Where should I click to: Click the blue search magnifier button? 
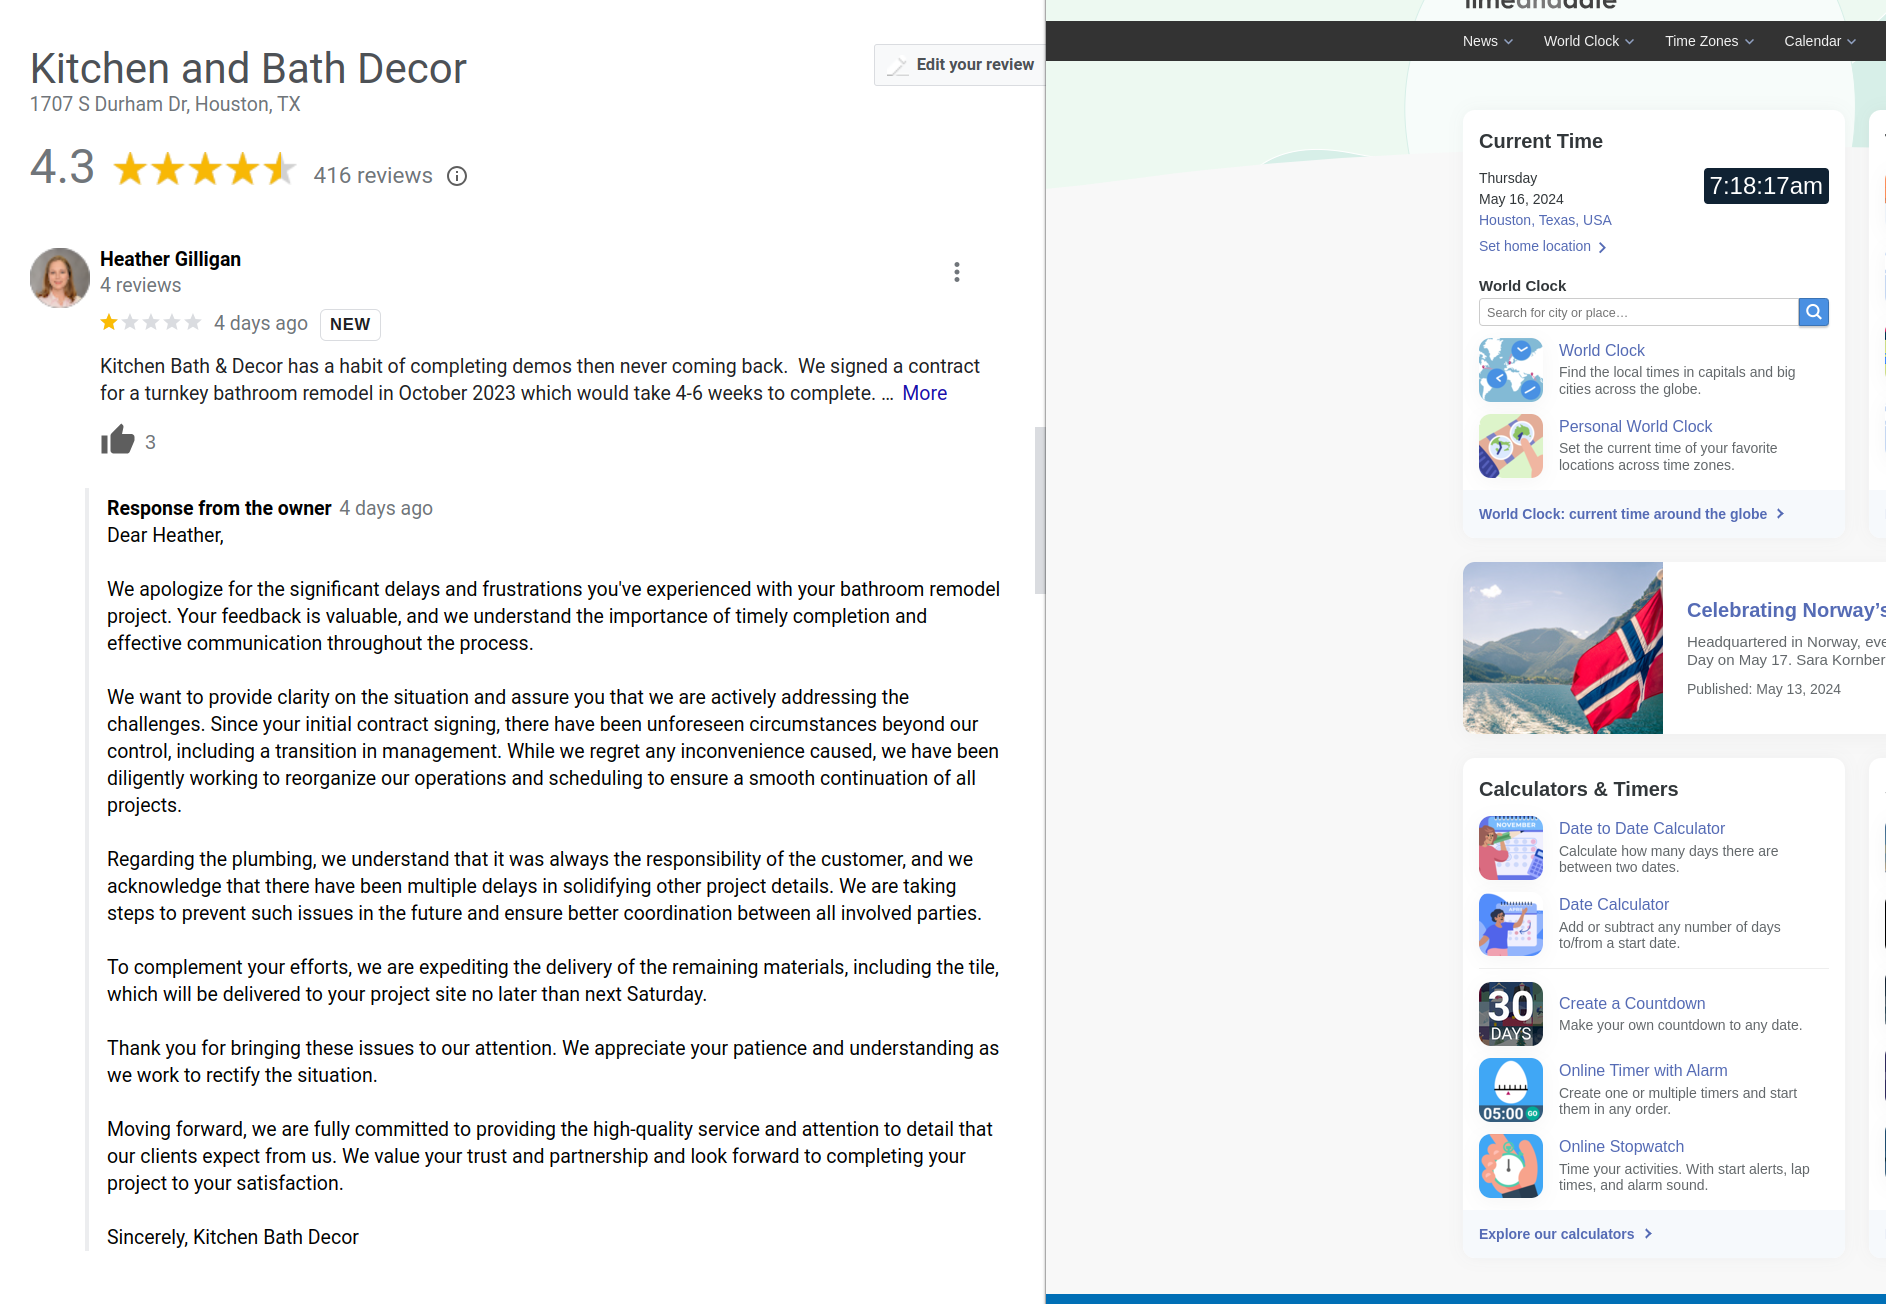pos(1813,312)
